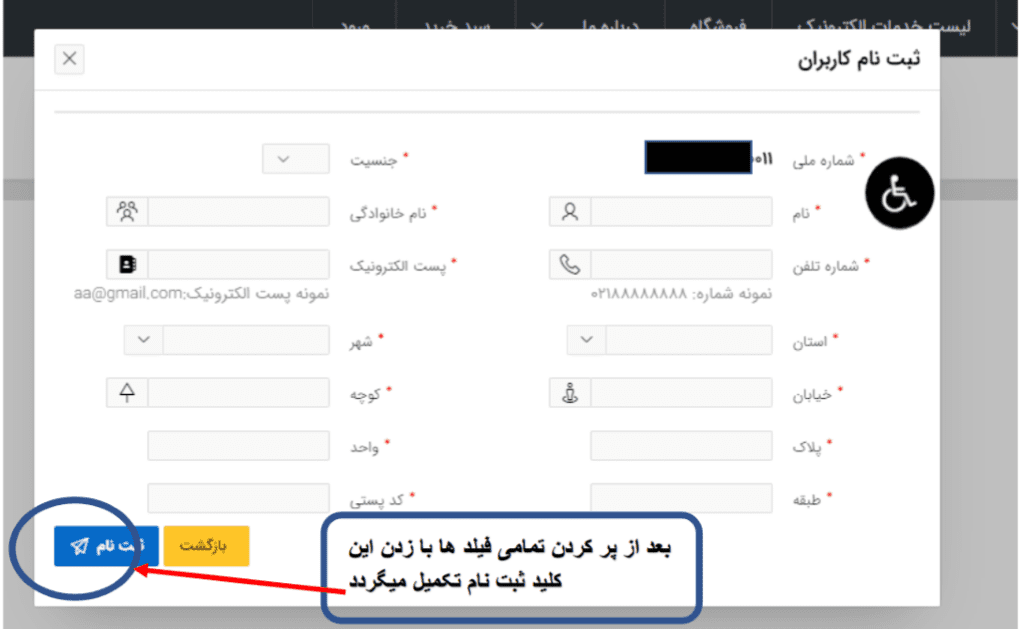Click the person icon beside نام field
This screenshot has height=629, width=1024.
coord(569,212)
